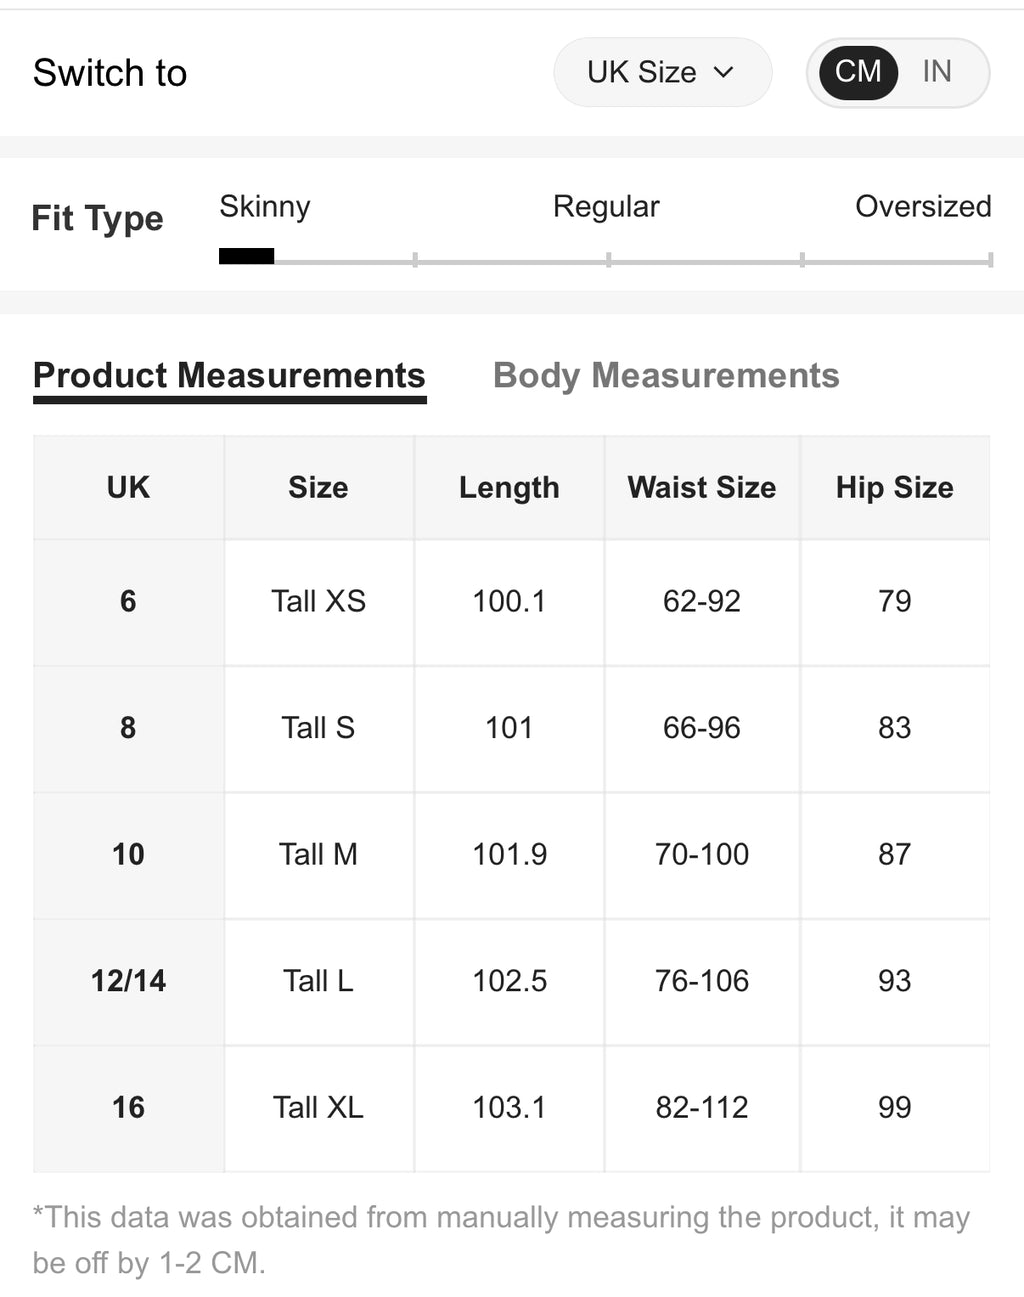Click the Hip Size column header

tap(895, 487)
